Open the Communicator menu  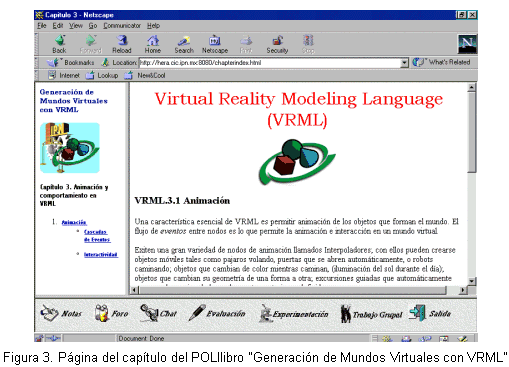tap(122, 26)
